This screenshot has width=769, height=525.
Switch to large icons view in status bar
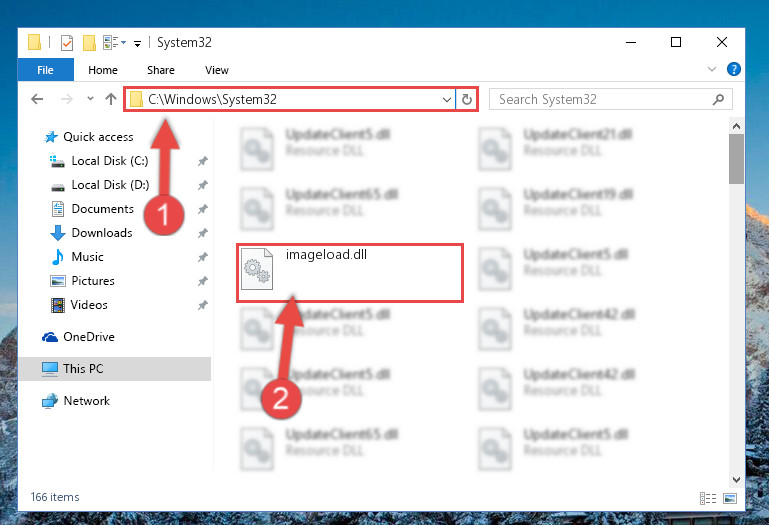coord(730,499)
